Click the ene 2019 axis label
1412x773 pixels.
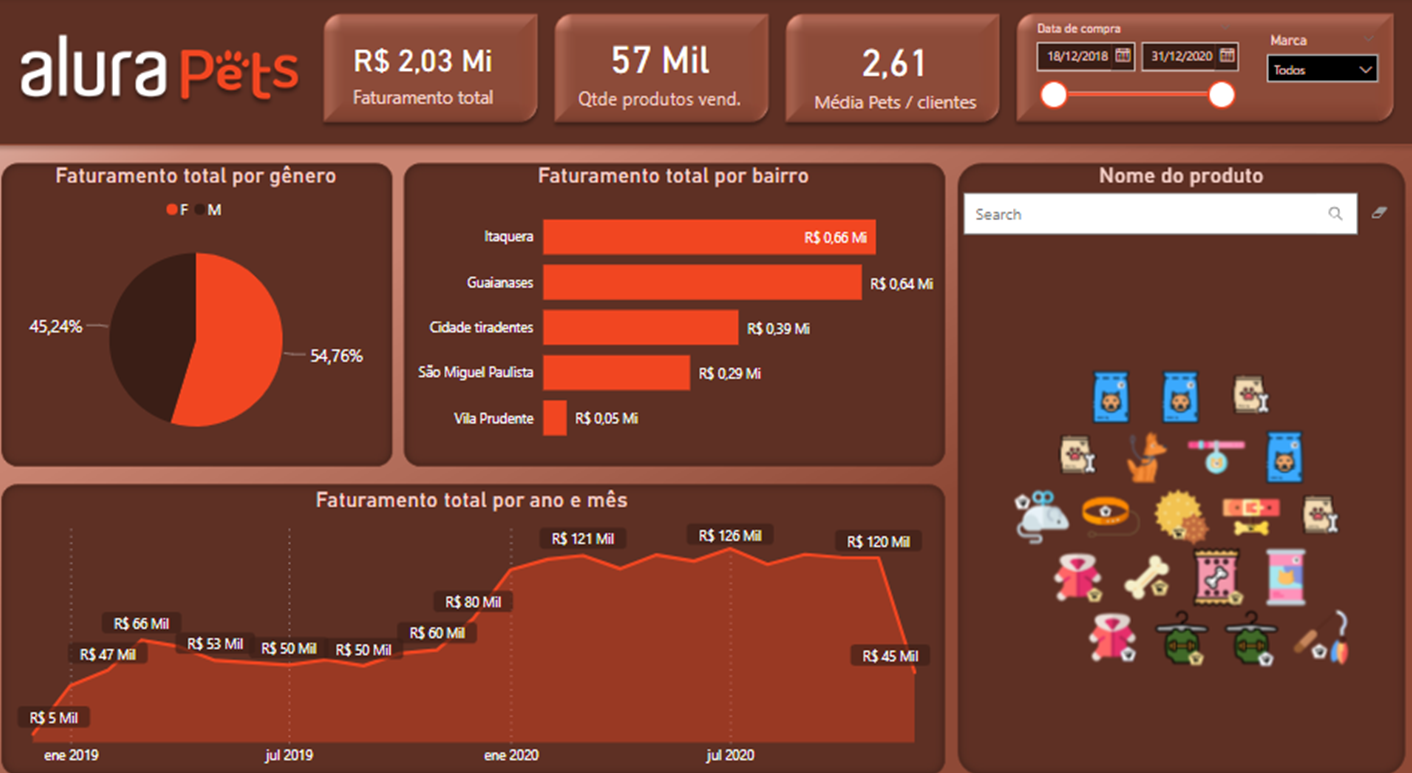71,756
